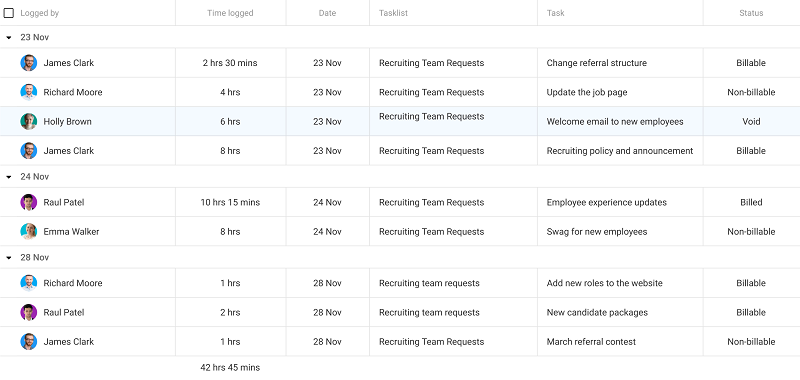800x380 pixels.
Task: Click Billable status for New candidate packages
Action: pos(751,312)
